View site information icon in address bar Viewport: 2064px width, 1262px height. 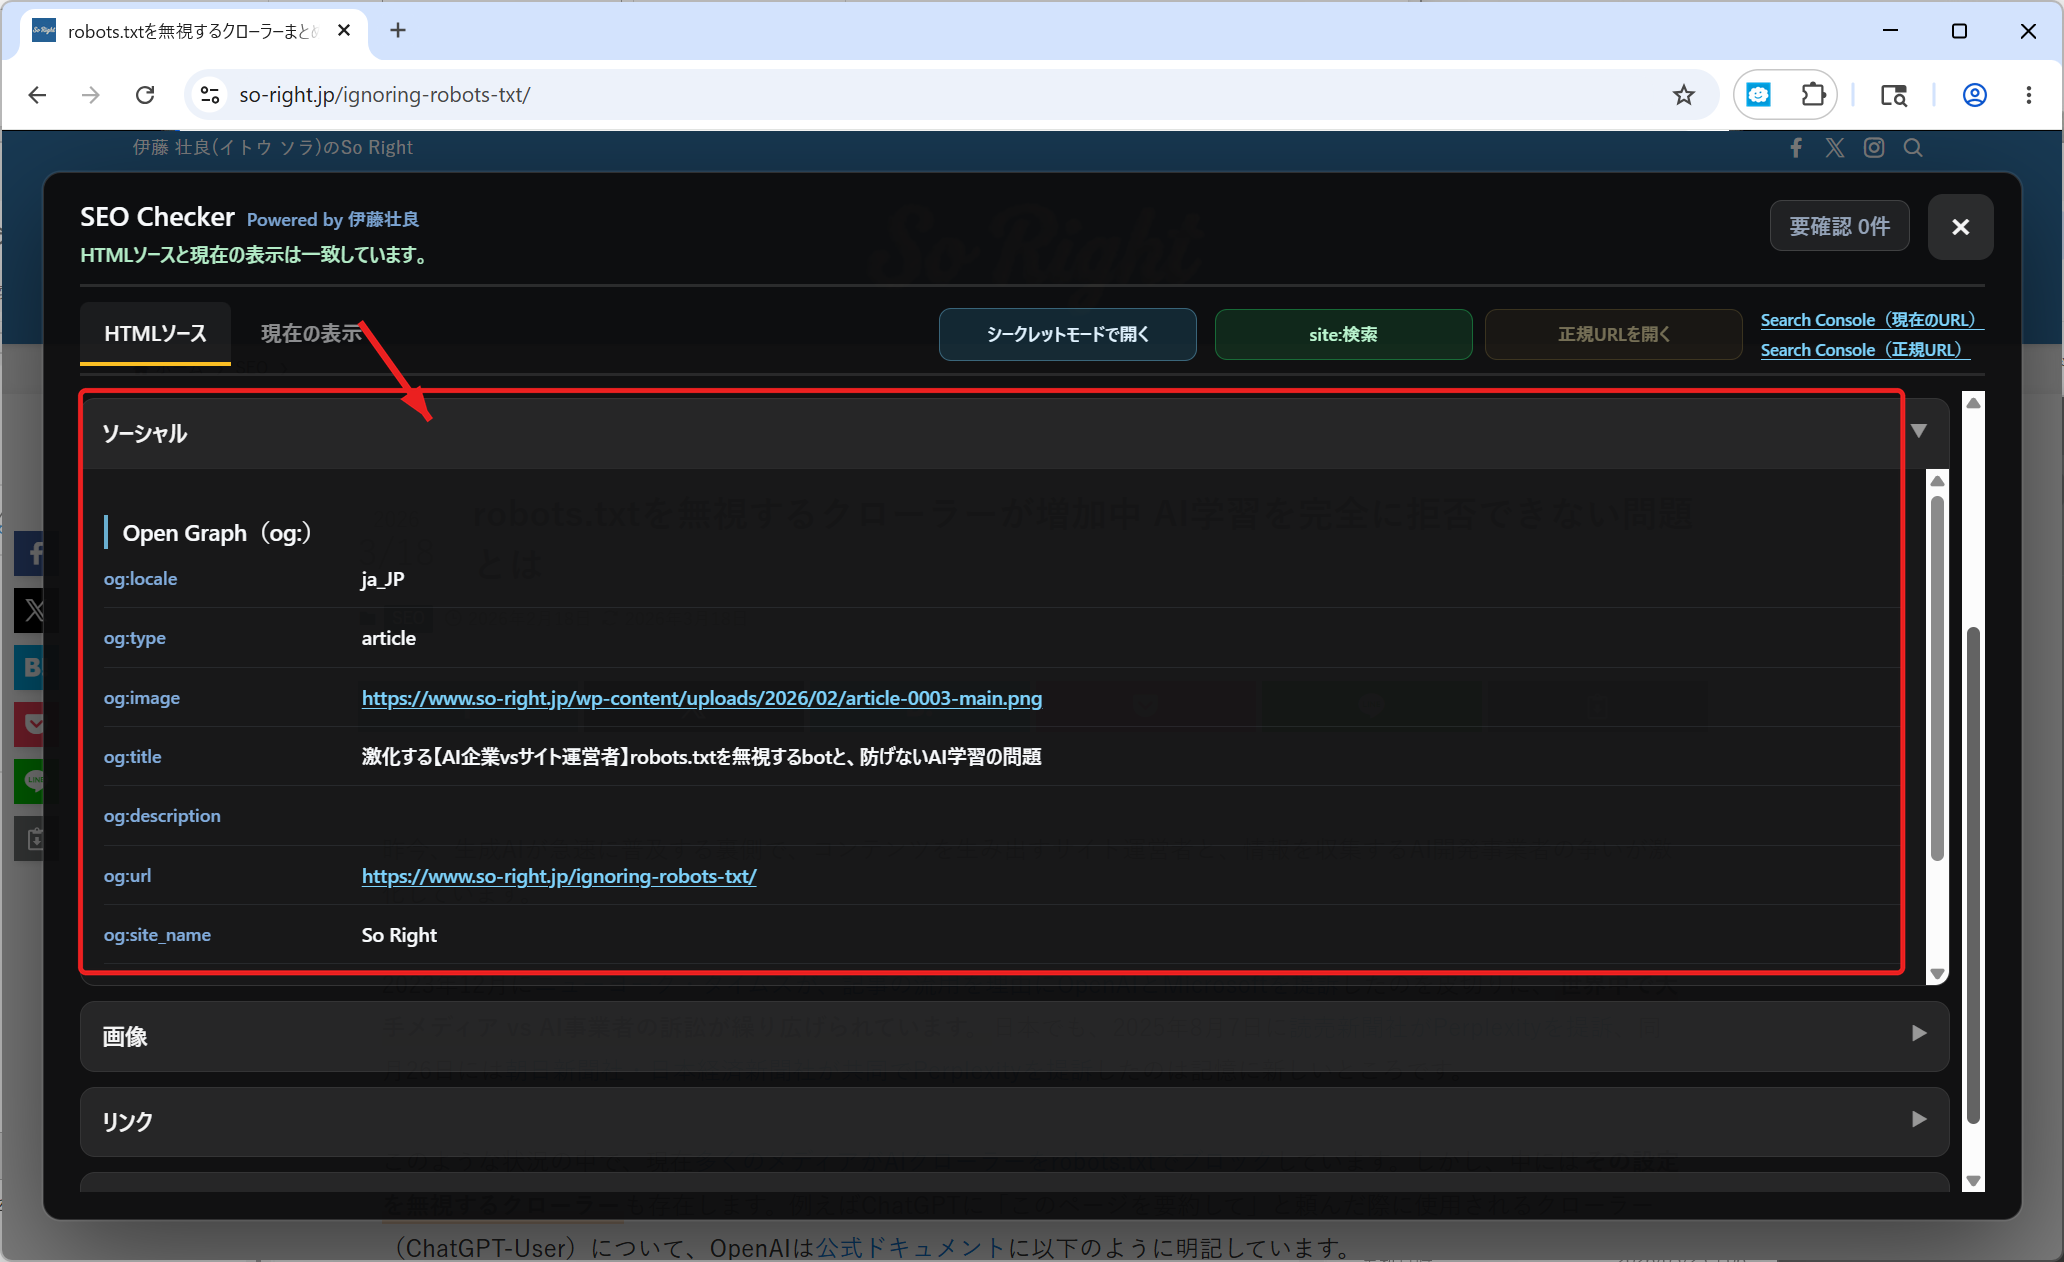click(210, 95)
